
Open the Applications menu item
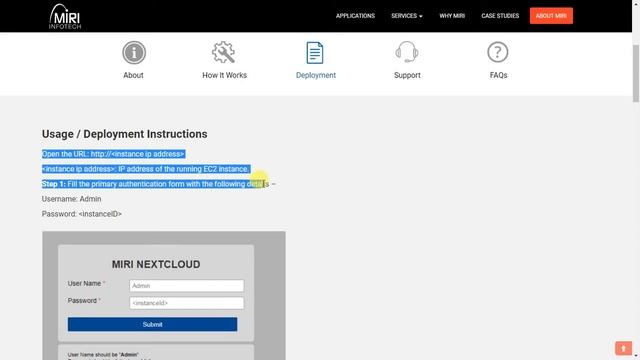click(x=355, y=16)
